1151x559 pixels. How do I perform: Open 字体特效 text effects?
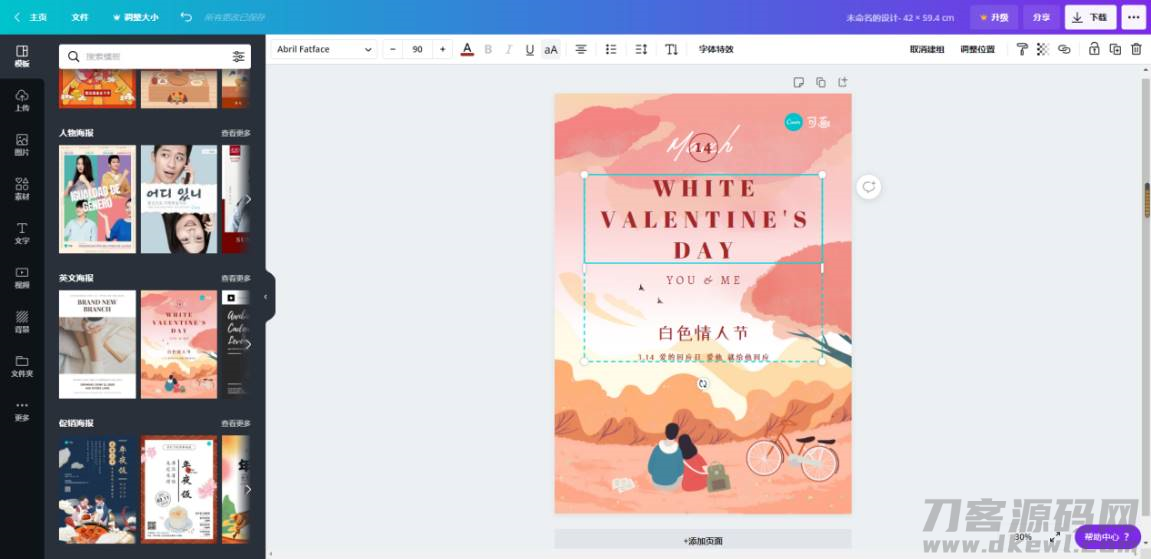coord(716,49)
